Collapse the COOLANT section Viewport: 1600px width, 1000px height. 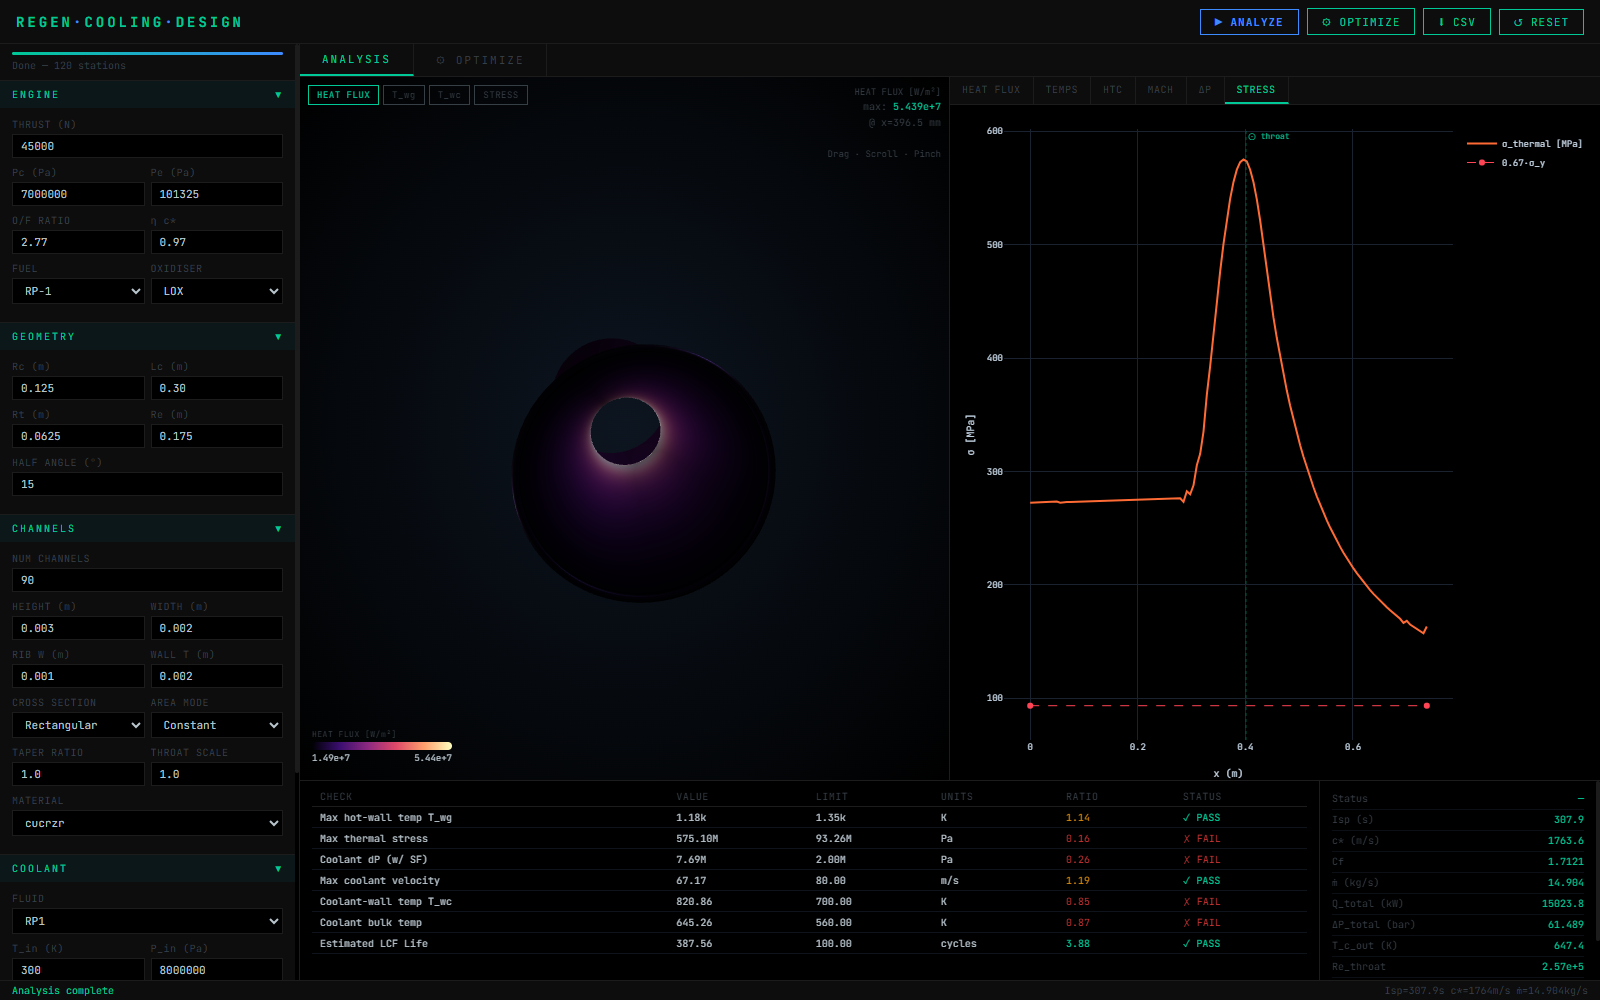[147, 869]
